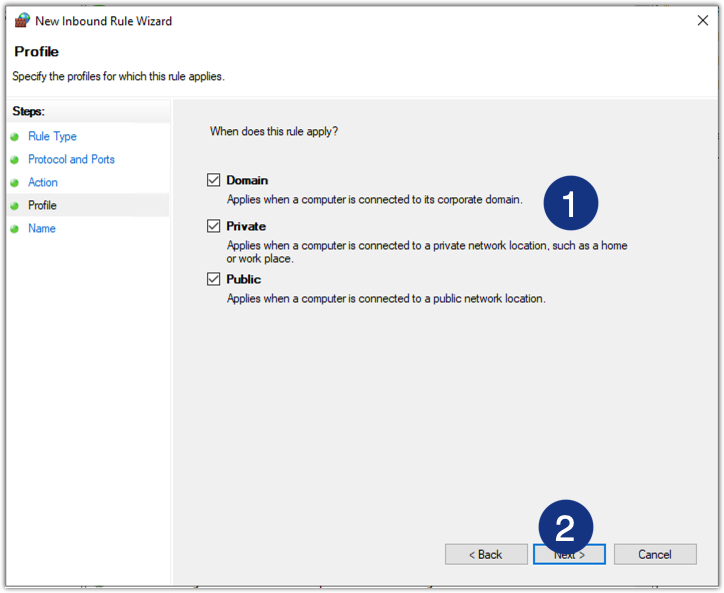Navigate to the Name step
This screenshot has width=724, height=593.
coord(42,229)
